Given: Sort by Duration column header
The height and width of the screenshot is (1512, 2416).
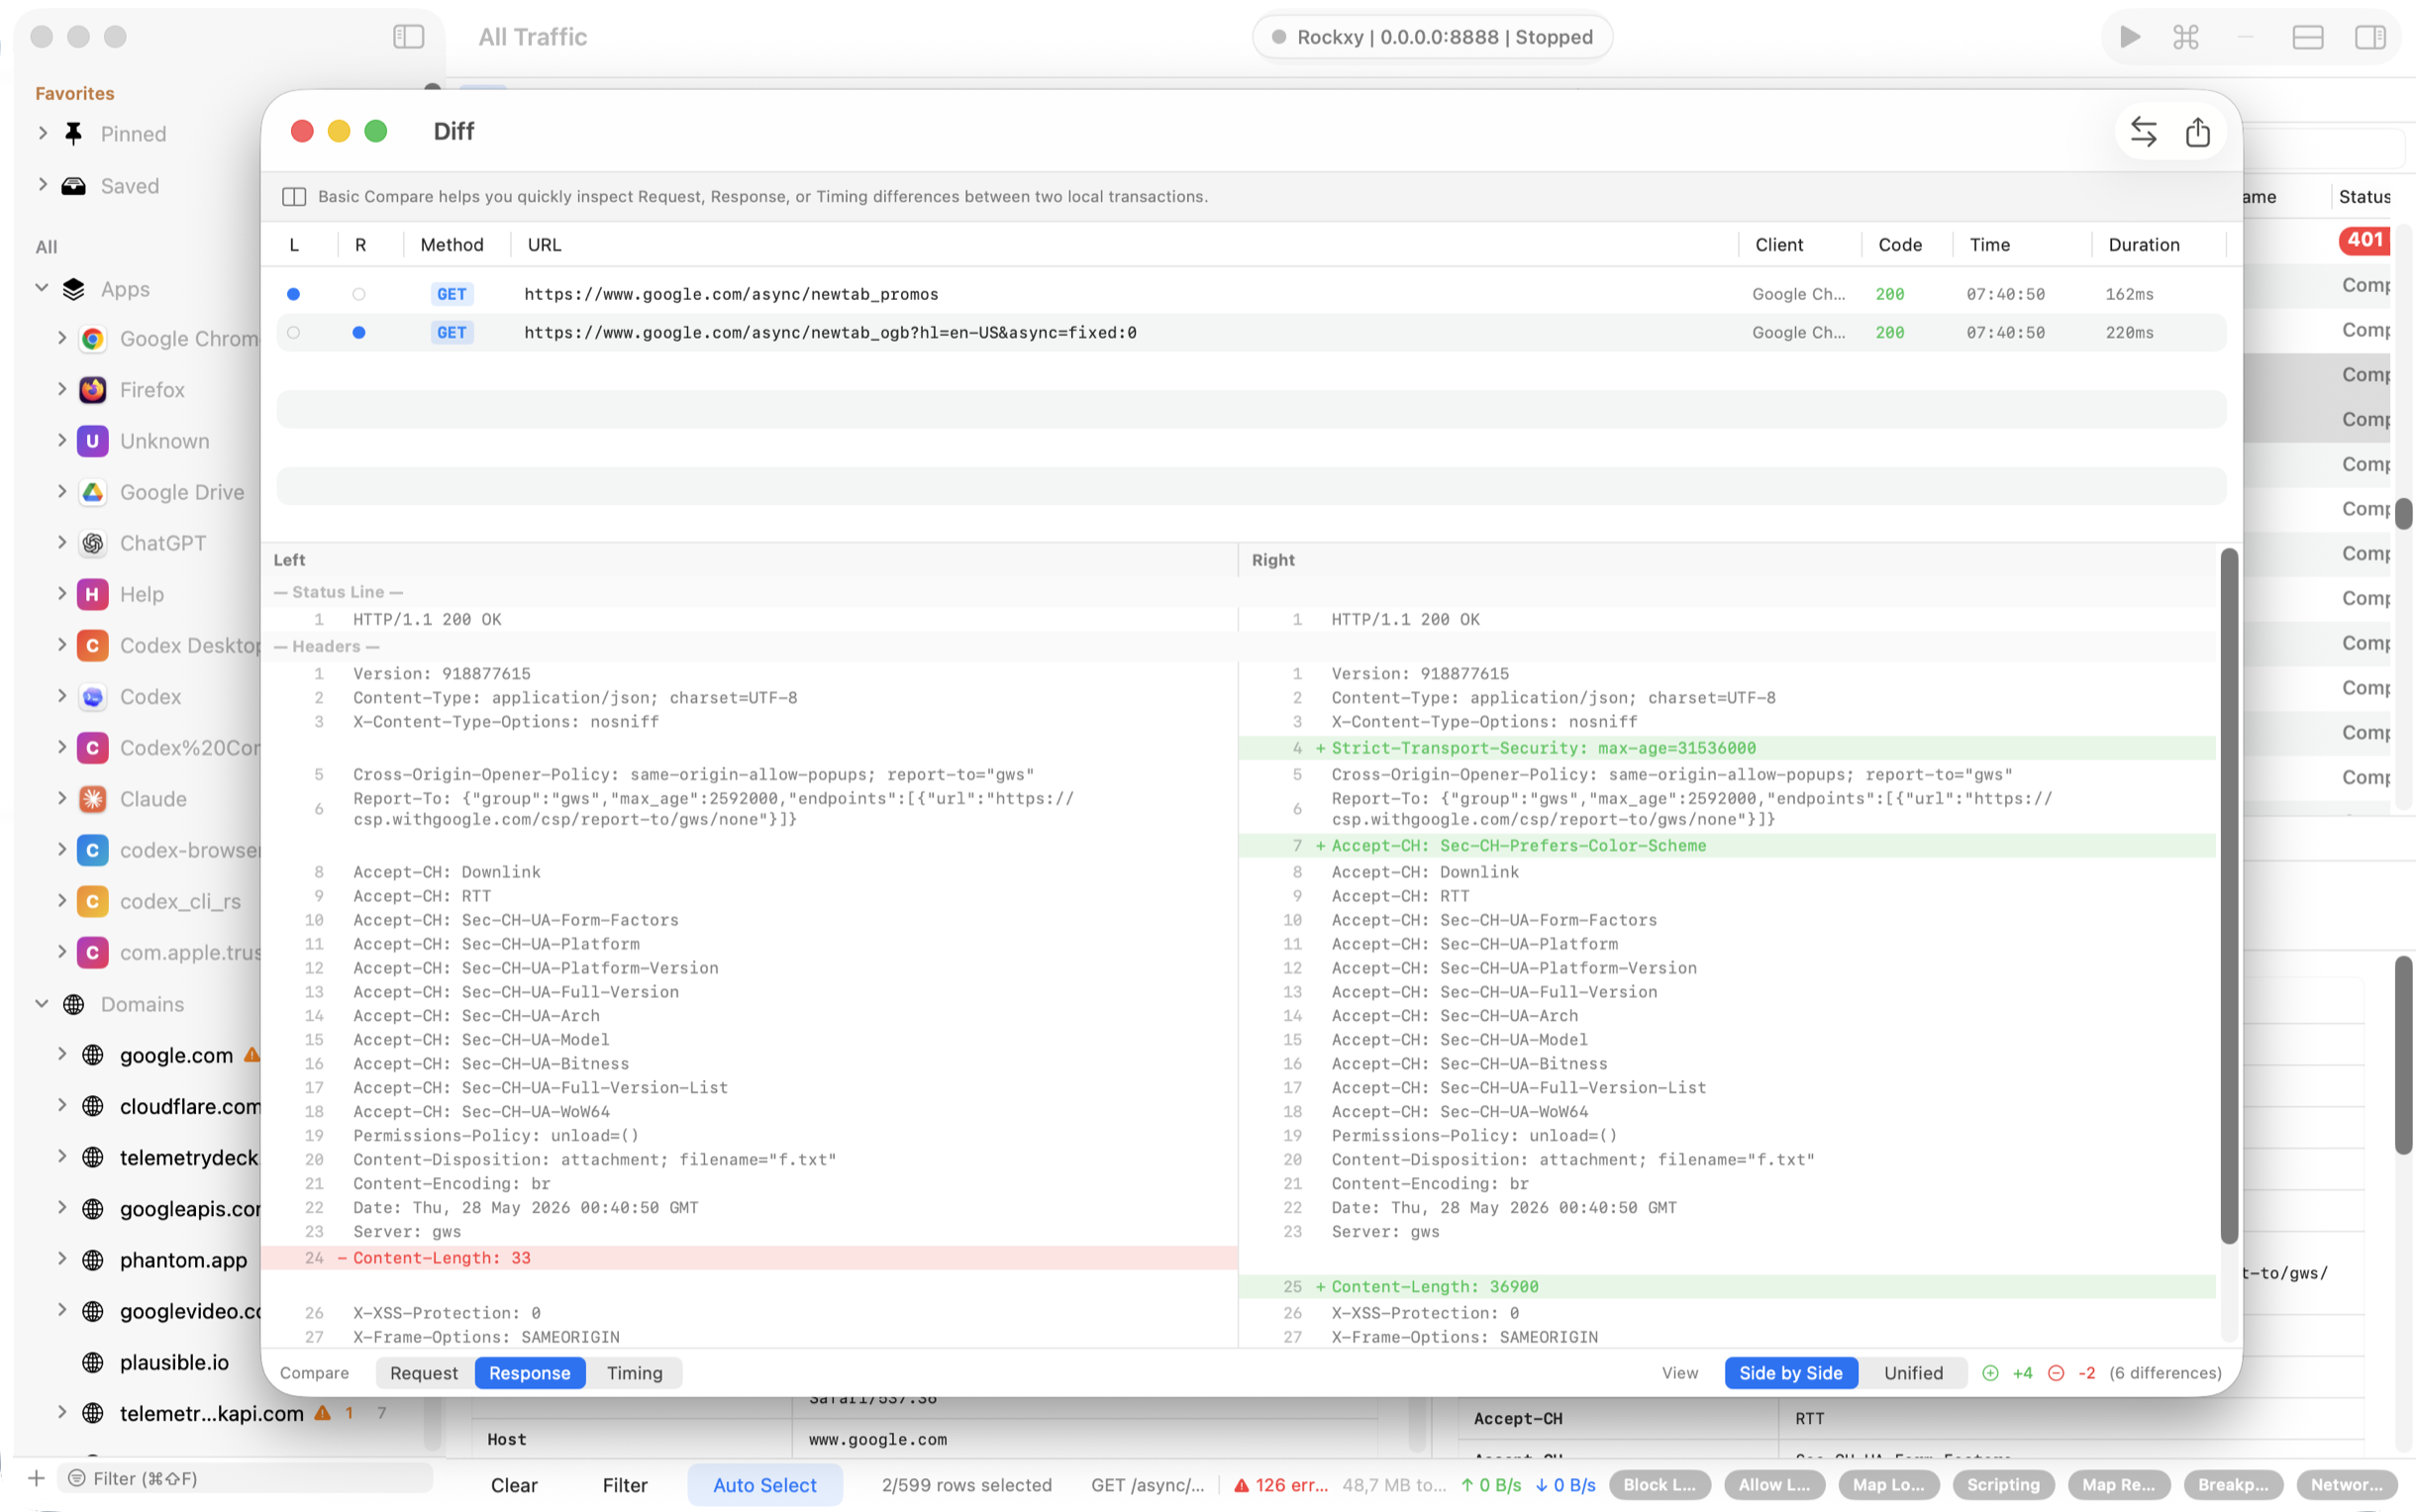Looking at the screenshot, I should [2144, 245].
